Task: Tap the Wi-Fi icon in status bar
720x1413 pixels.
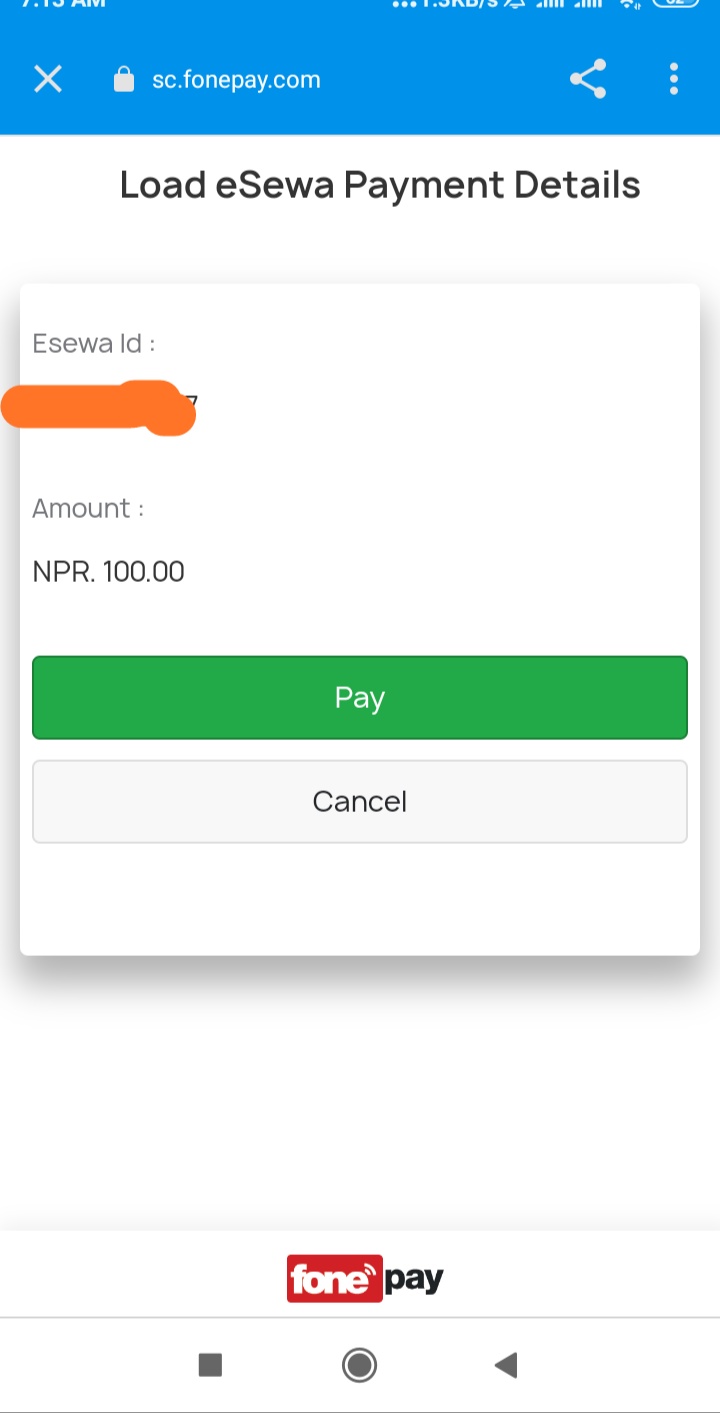Action: click(629, 3)
